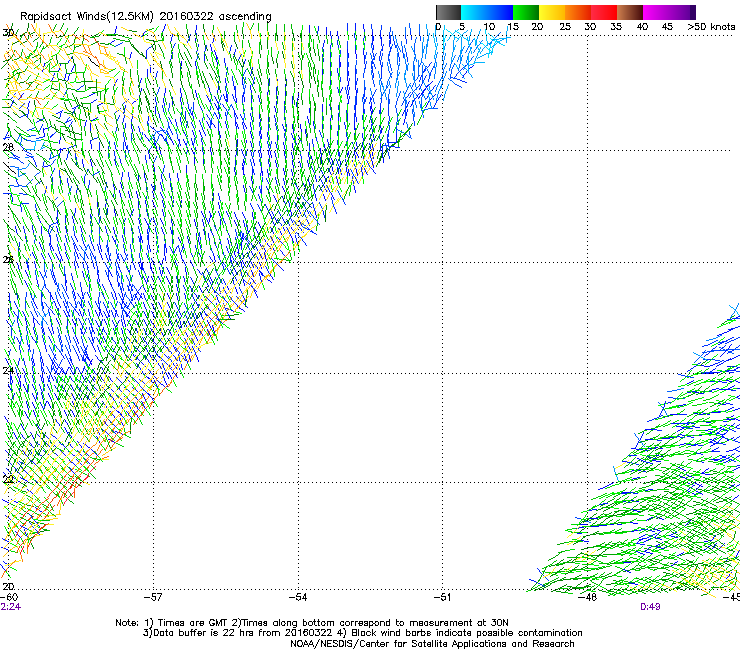Click the '22' latitude axis label

[x=8, y=480]
